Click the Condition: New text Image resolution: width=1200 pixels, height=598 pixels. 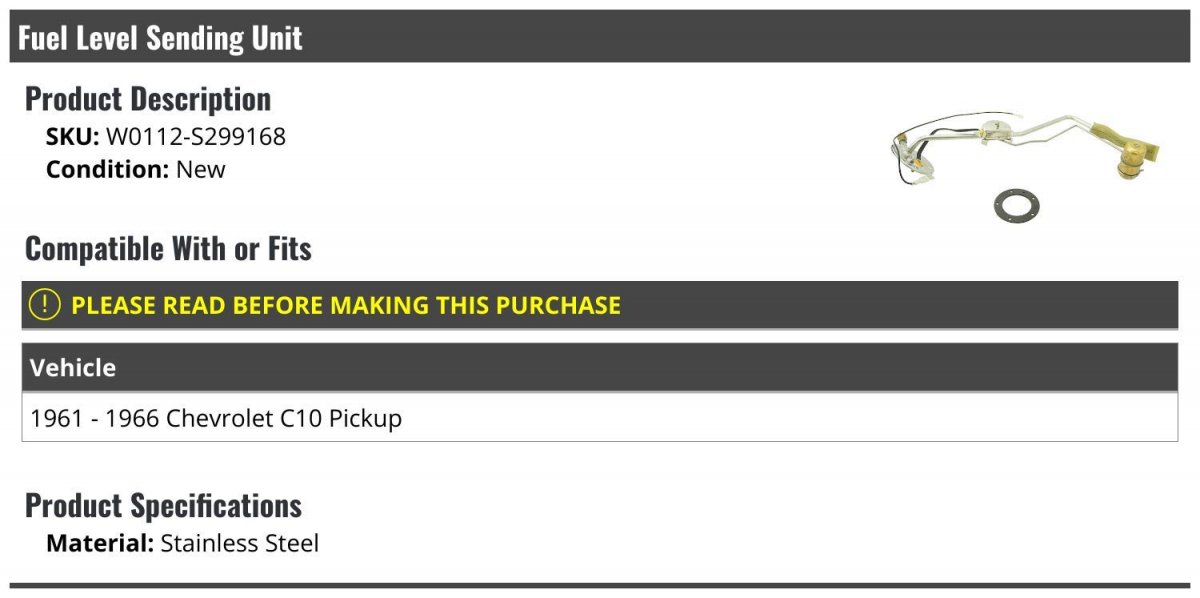[x=136, y=169]
